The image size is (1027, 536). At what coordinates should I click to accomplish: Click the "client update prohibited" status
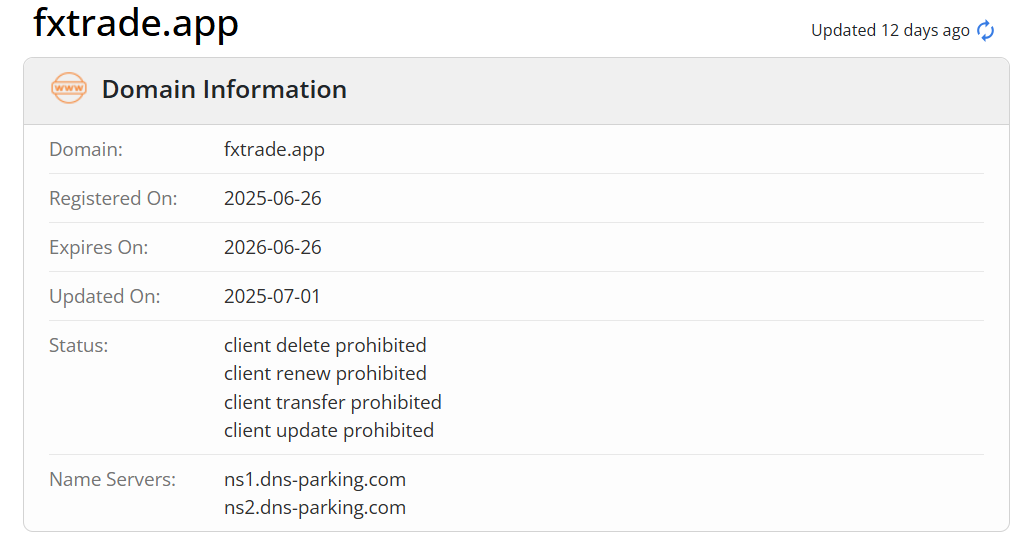[329, 430]
